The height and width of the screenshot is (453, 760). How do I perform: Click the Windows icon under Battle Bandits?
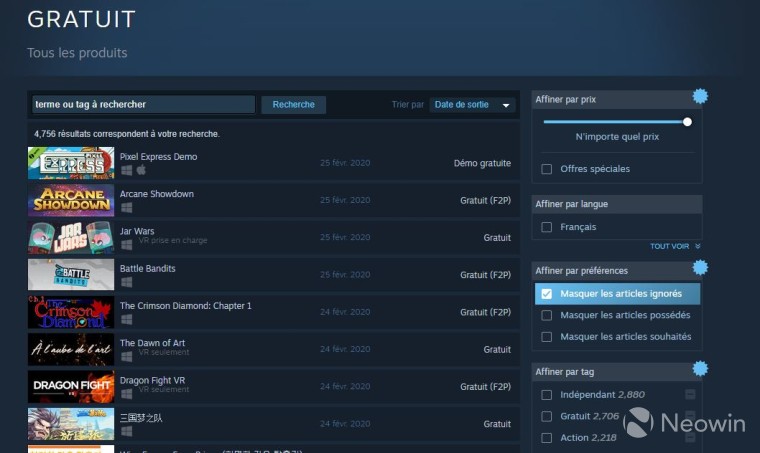(127, 282)
